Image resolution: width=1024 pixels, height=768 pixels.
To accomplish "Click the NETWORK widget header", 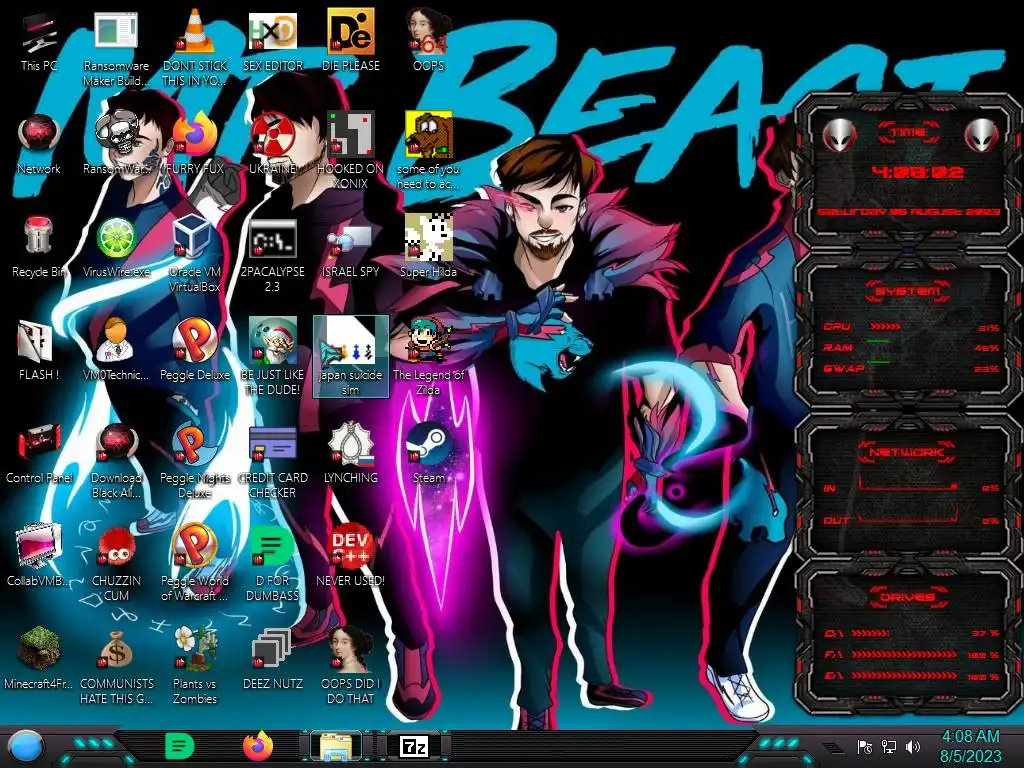I will 908,451.
